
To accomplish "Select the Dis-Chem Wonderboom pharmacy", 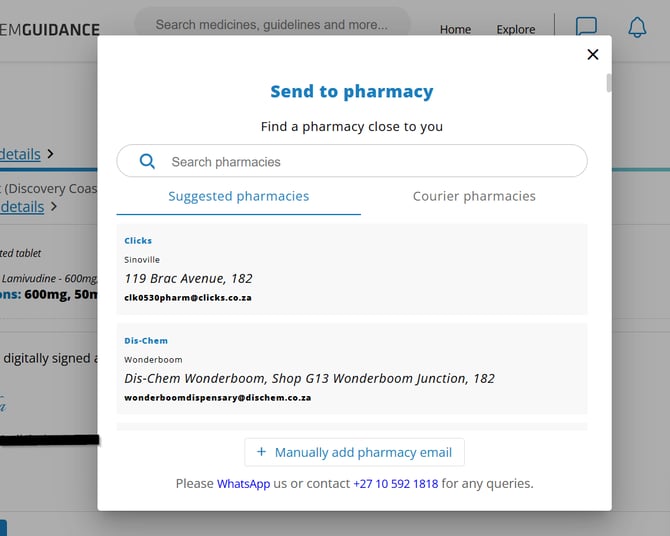I will tap(351, 369).
